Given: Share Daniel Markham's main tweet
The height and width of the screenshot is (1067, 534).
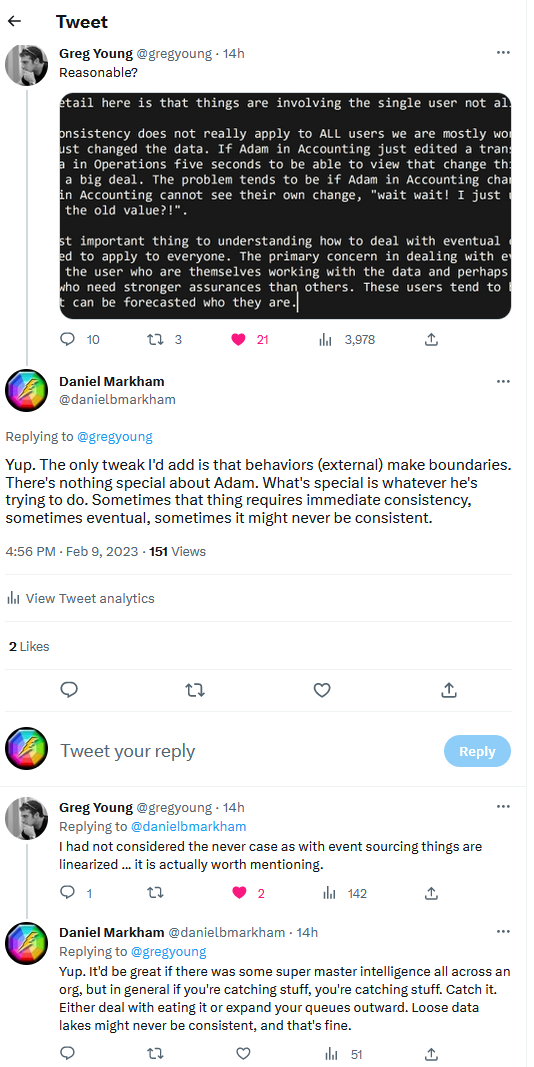Looking at the screenshot, I should coord(448,690).
